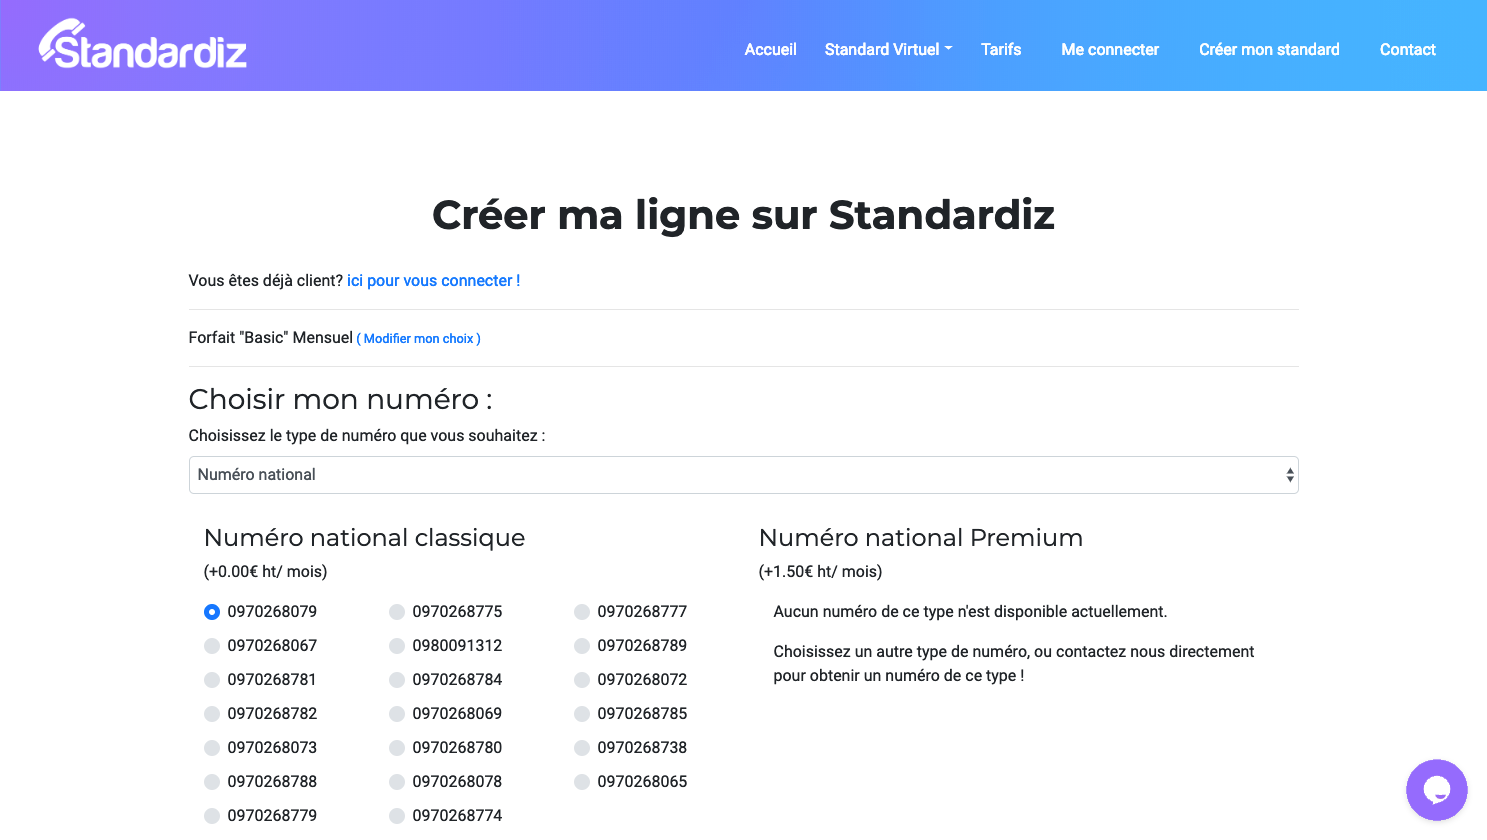The width and height of the screenshot is (1487, 840).
Task: Click the 'Créer ma ligne sur Standardiz' heading
Action: (743, 215)
